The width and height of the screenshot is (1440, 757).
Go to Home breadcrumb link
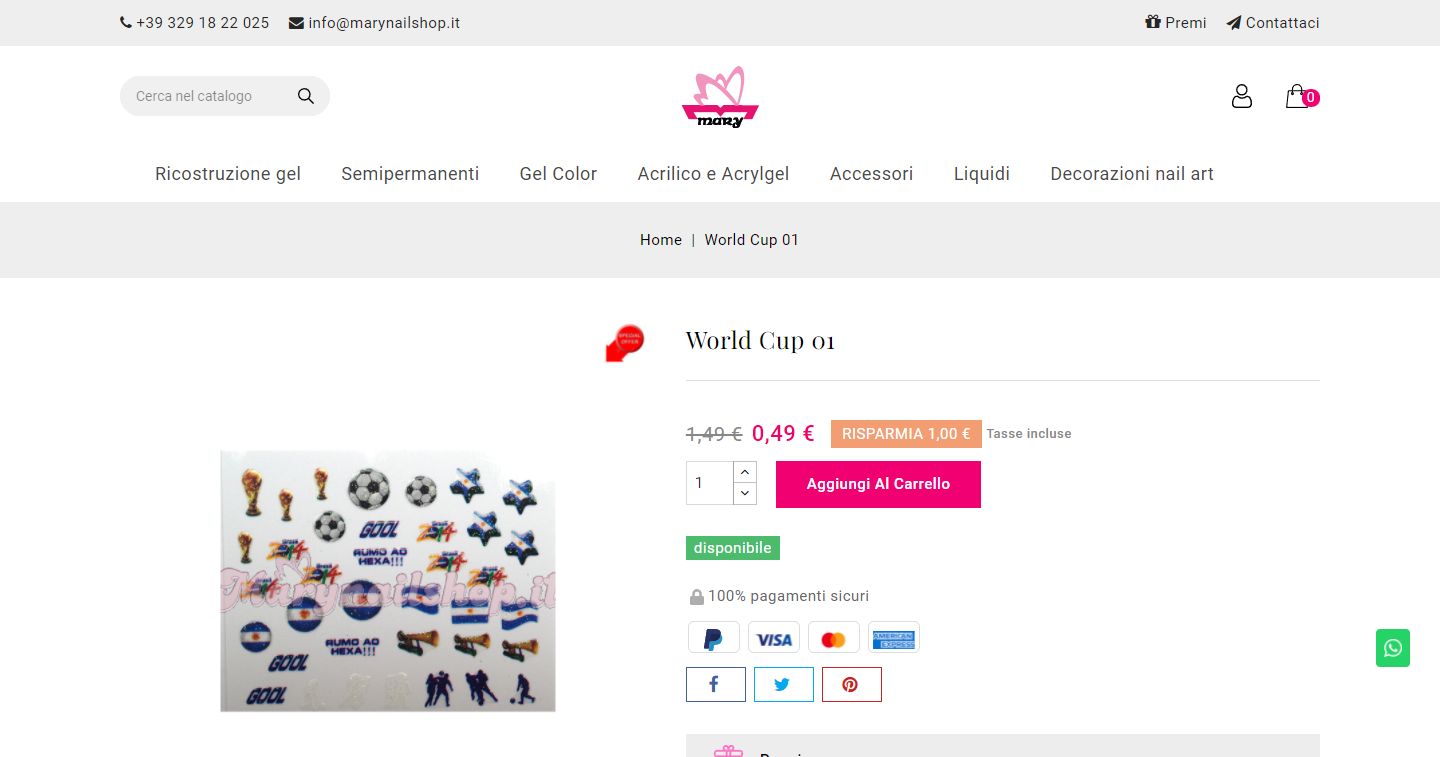click(661, 240)
